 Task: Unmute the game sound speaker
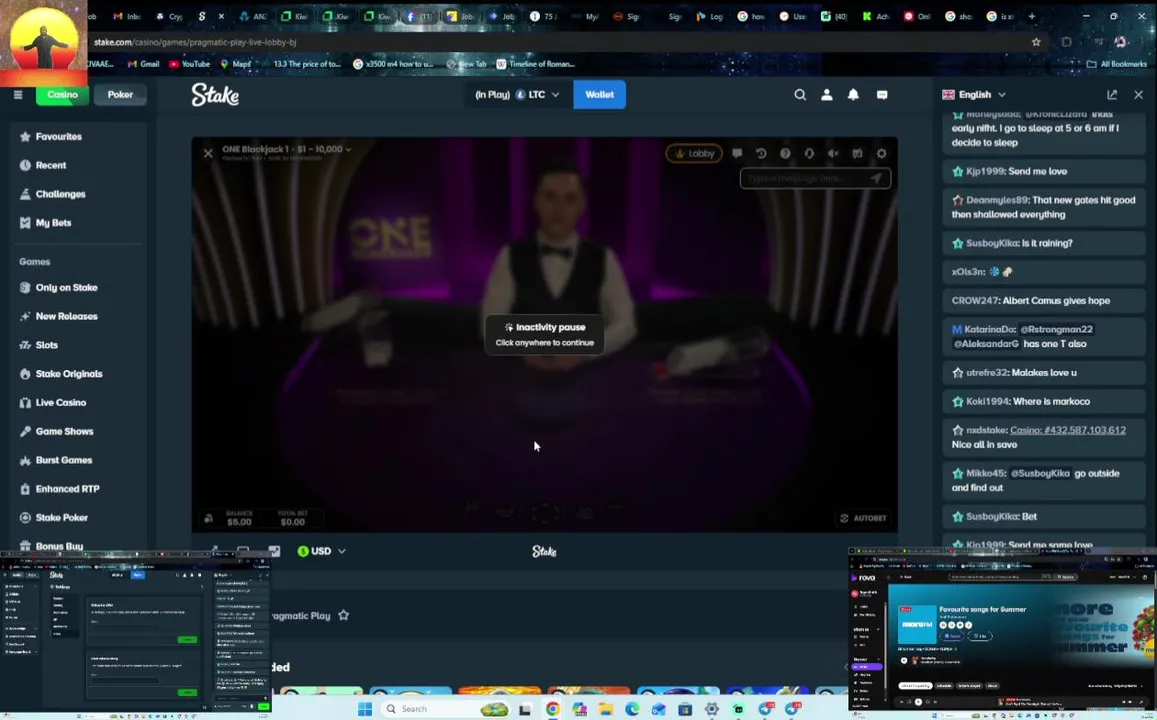pos(833,153)
